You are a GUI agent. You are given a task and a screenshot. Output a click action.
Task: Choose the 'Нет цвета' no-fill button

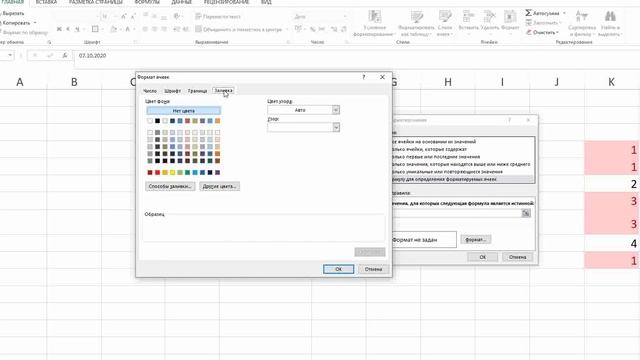pyautogui.click(x=183, y=111)
